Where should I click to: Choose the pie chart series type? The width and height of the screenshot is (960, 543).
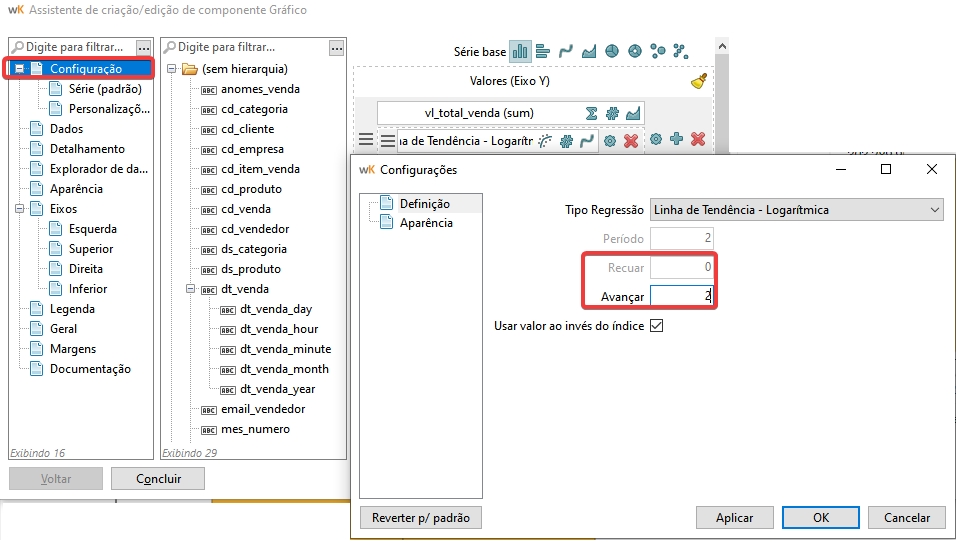pos(611,52)
